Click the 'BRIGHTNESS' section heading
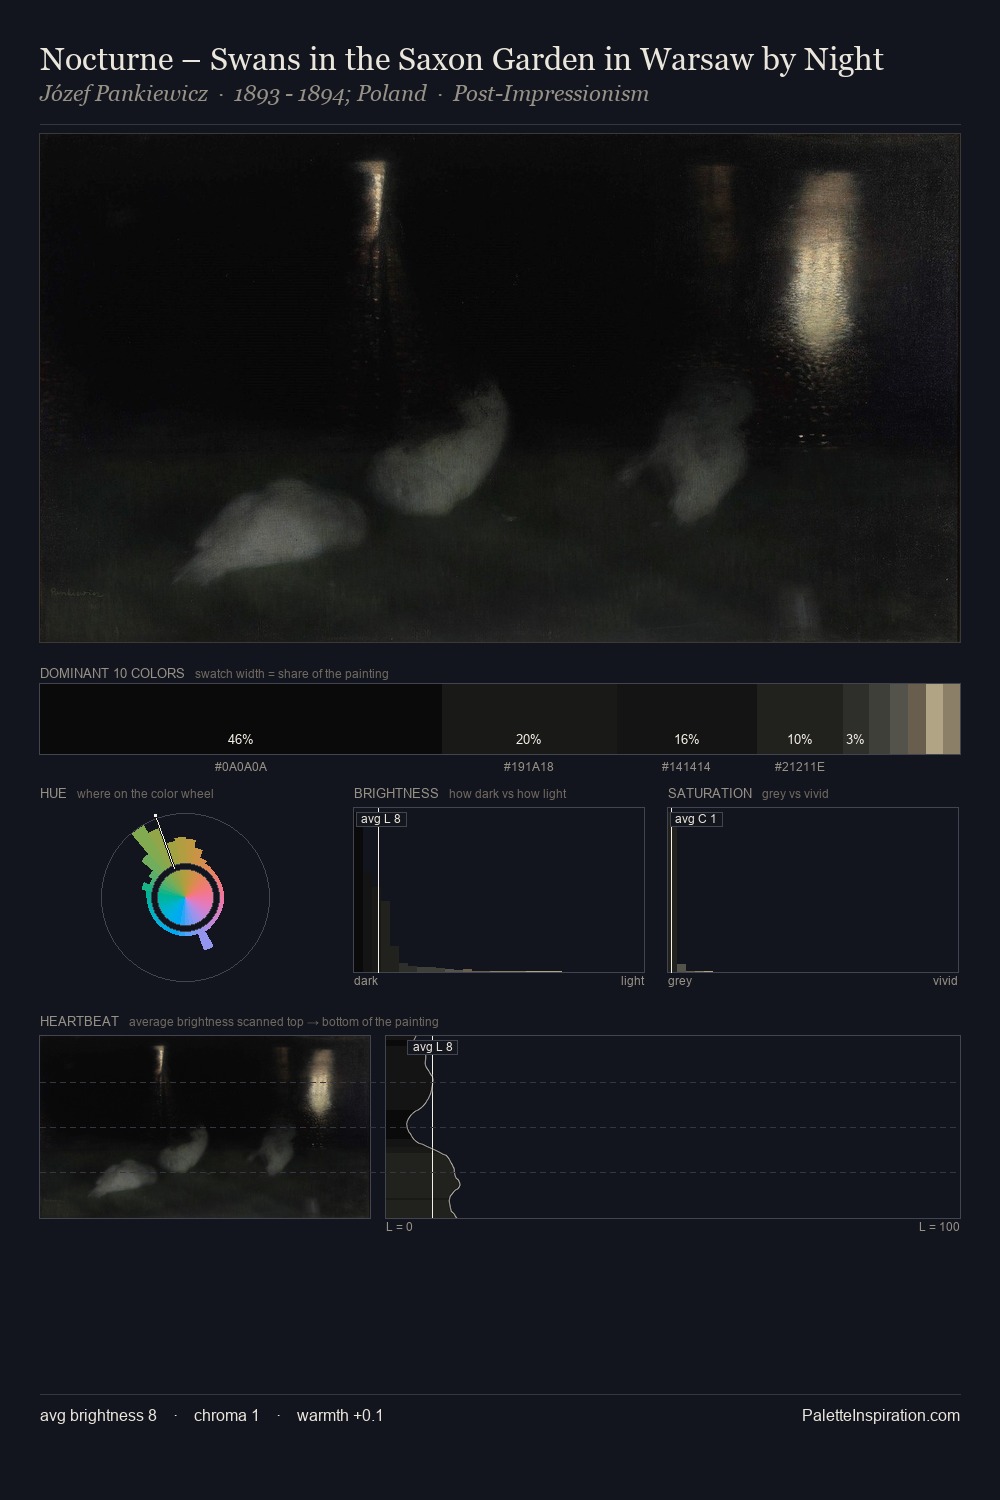Screen dimensions: 1000x1500 tap(396, 793)
